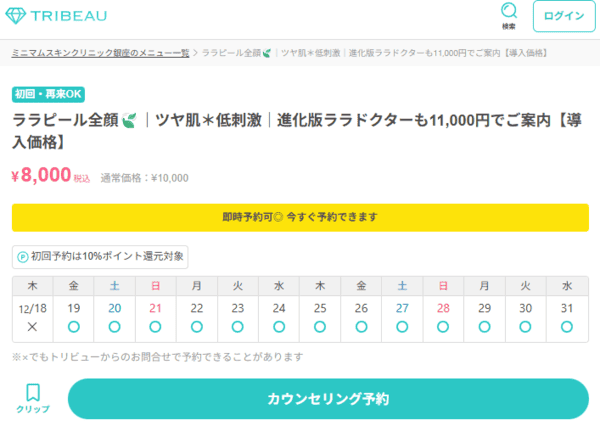The image size is (600, 426).
Task: Select the available circle for Sunday 28
Action: pos(443,327)
